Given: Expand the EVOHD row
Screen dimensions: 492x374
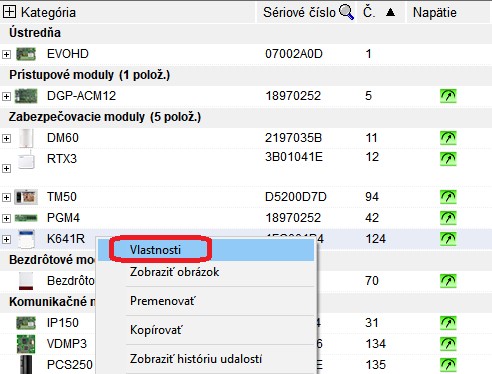Looking at the screenshot, I should [6, 54].
